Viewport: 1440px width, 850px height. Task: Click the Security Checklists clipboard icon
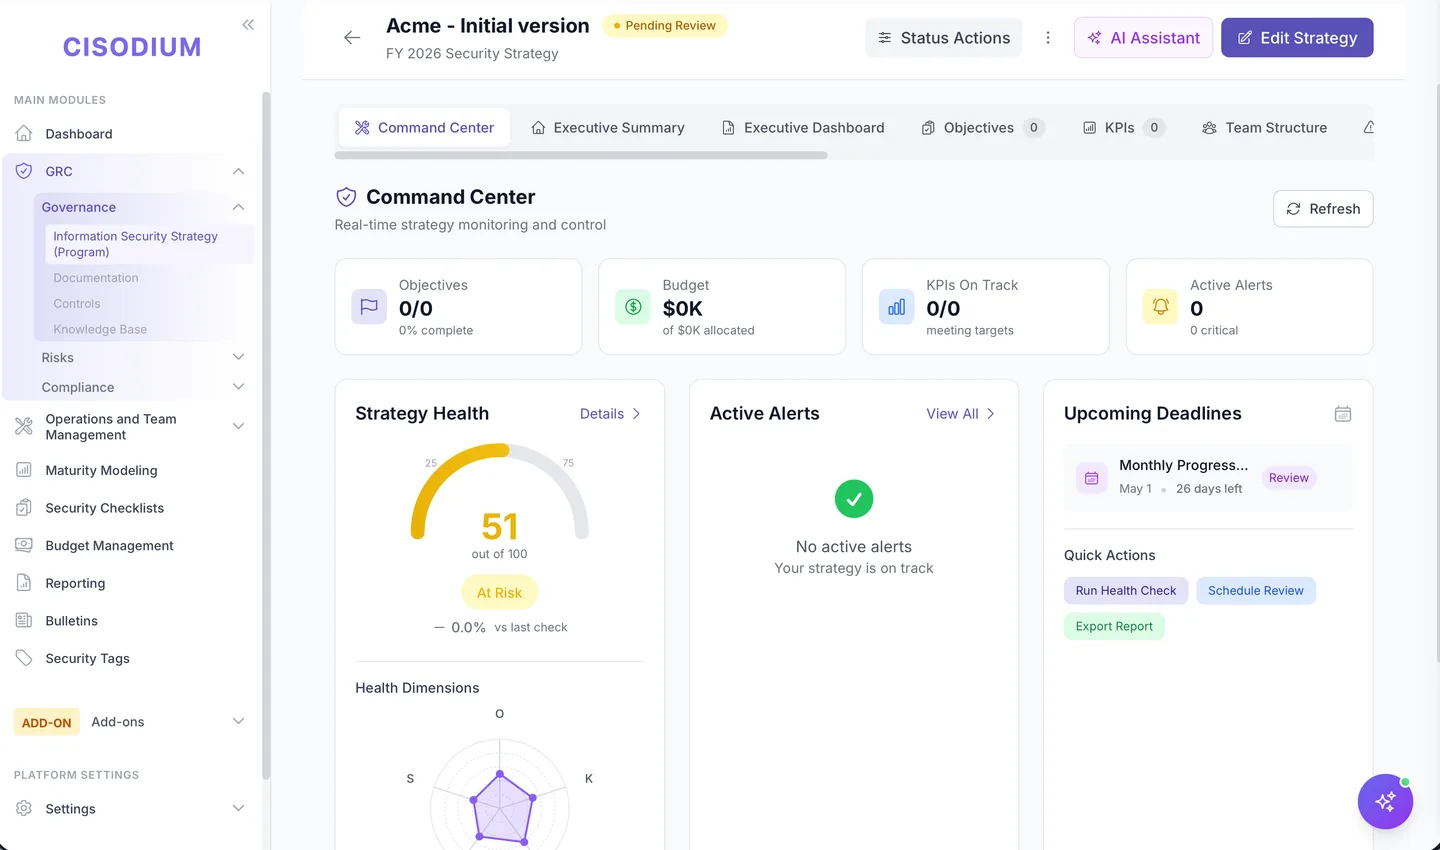point(24,508)
